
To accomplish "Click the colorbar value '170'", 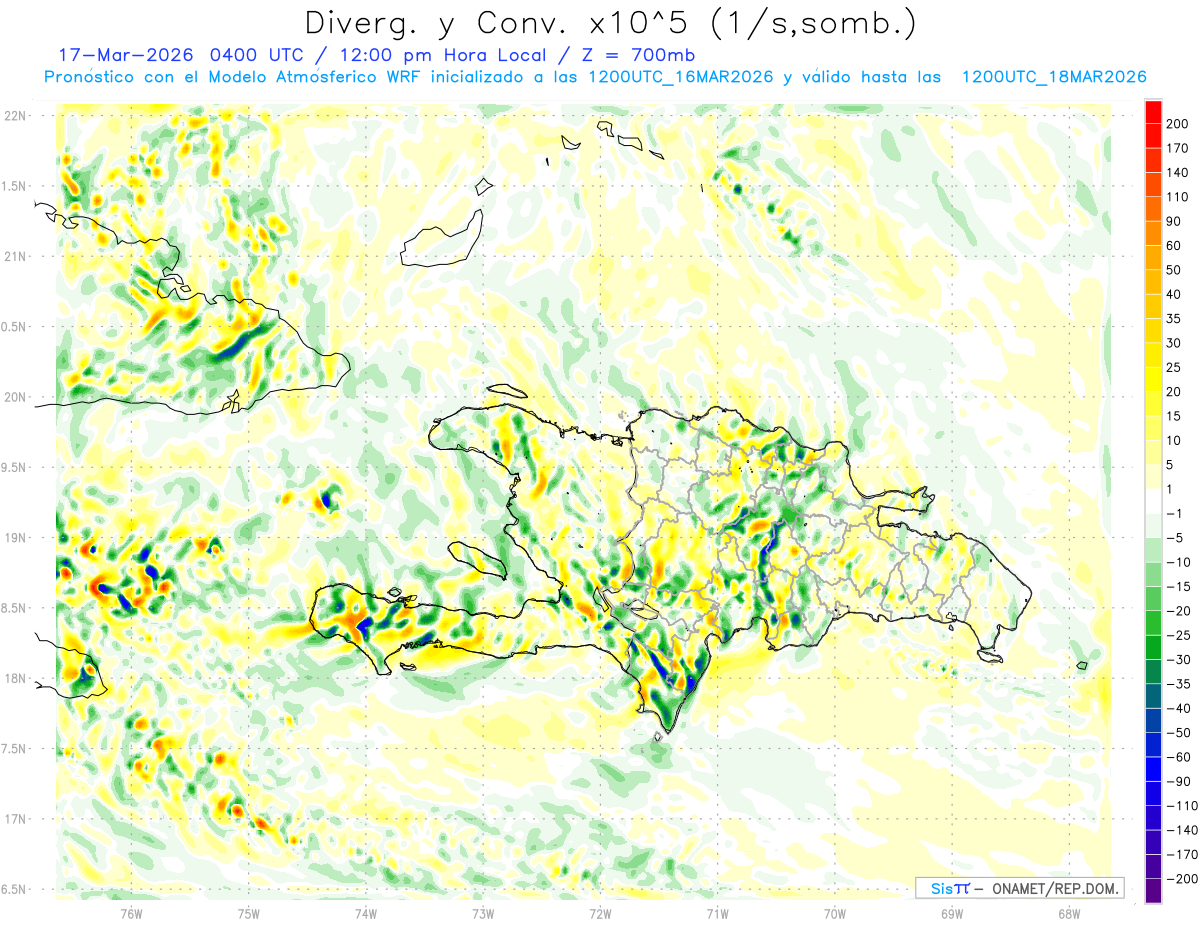I will coord(1179,148).
